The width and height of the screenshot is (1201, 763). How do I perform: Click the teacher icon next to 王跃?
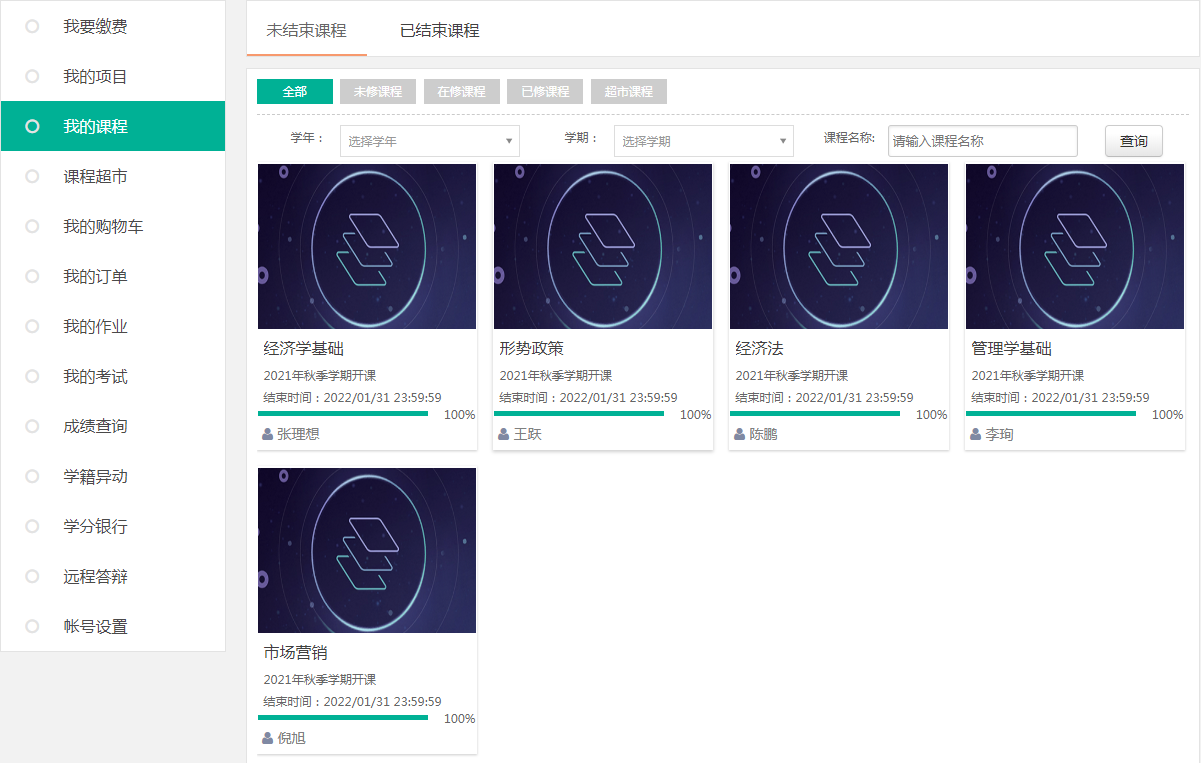(503, 434)
